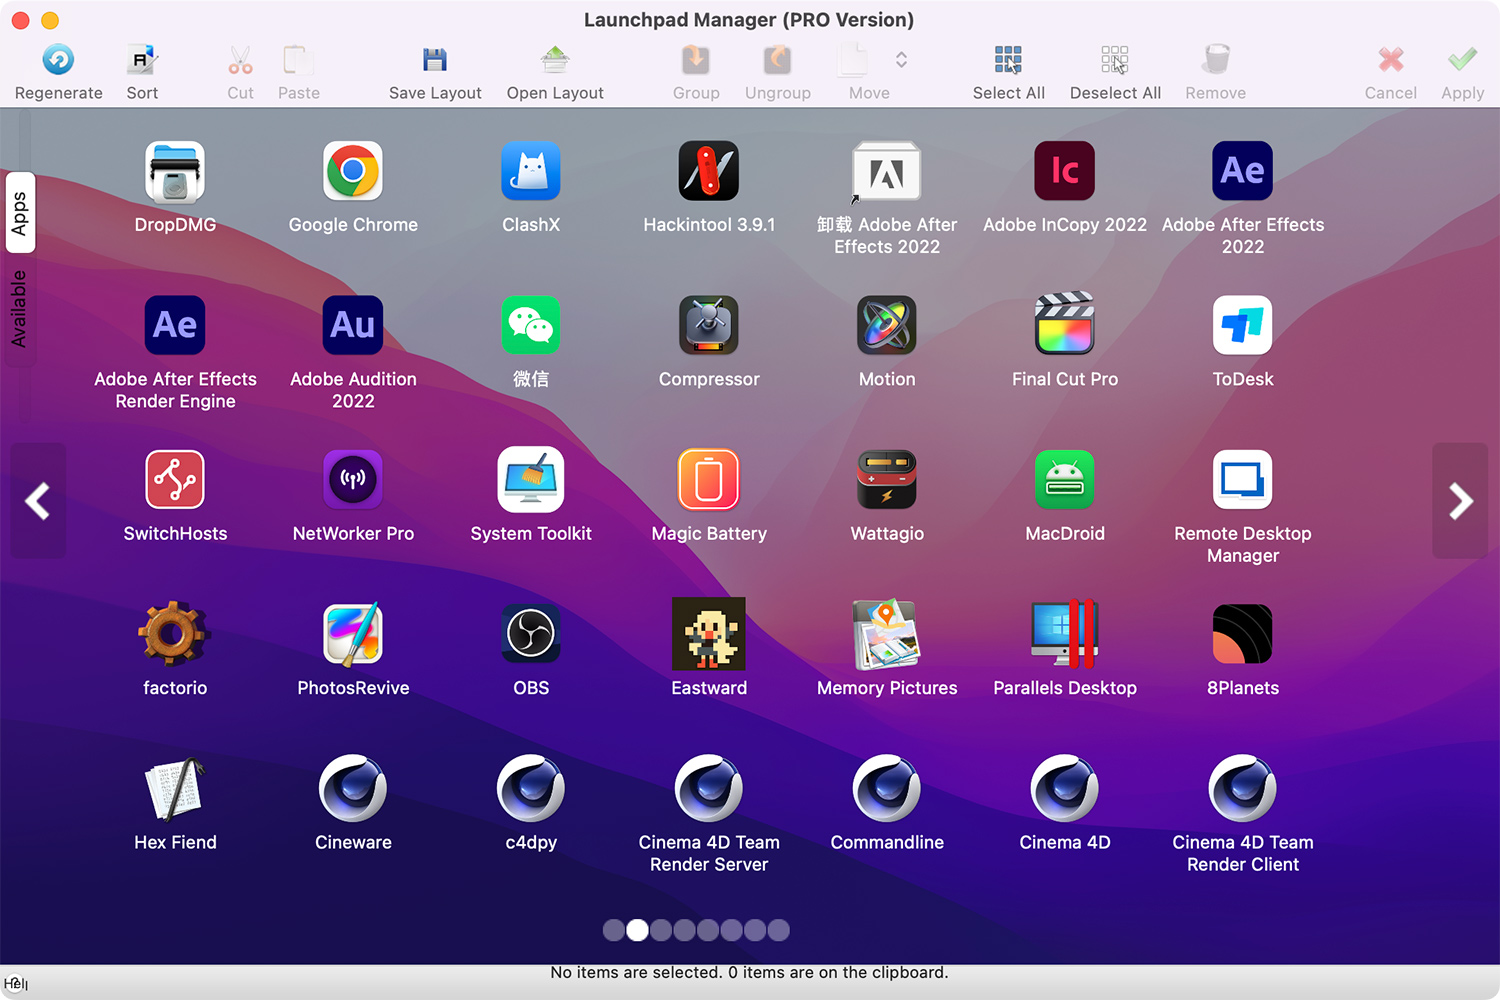This screenshot has height=1000, width=1500.
Task: Switch to the Available tab
Action: pyautogui.click(x=20, y=310)
